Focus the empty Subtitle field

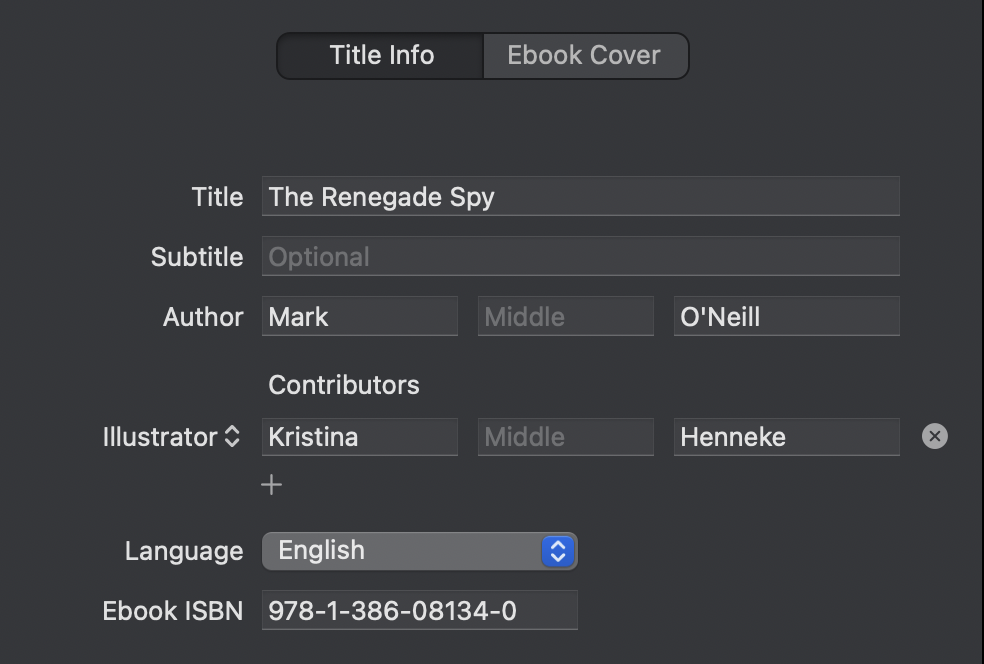(580, 257)
